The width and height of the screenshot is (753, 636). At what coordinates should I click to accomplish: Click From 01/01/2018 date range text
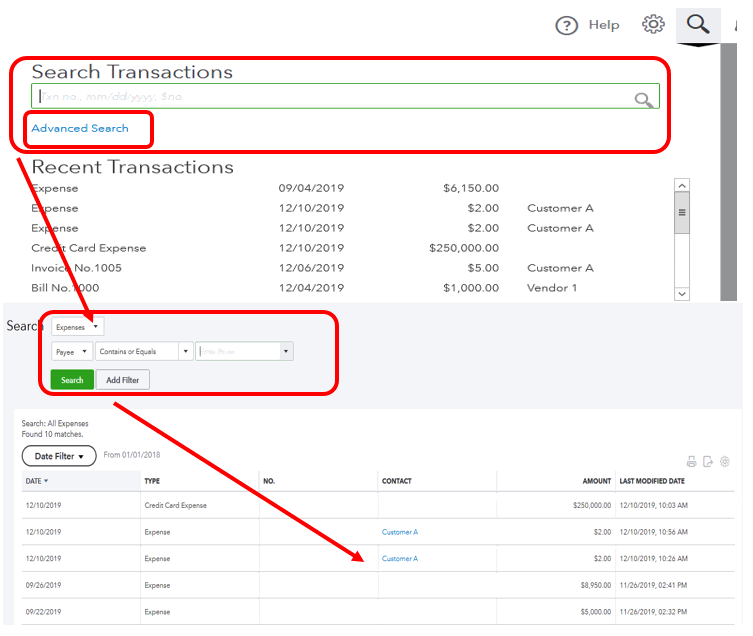click(x=132, y=455)
